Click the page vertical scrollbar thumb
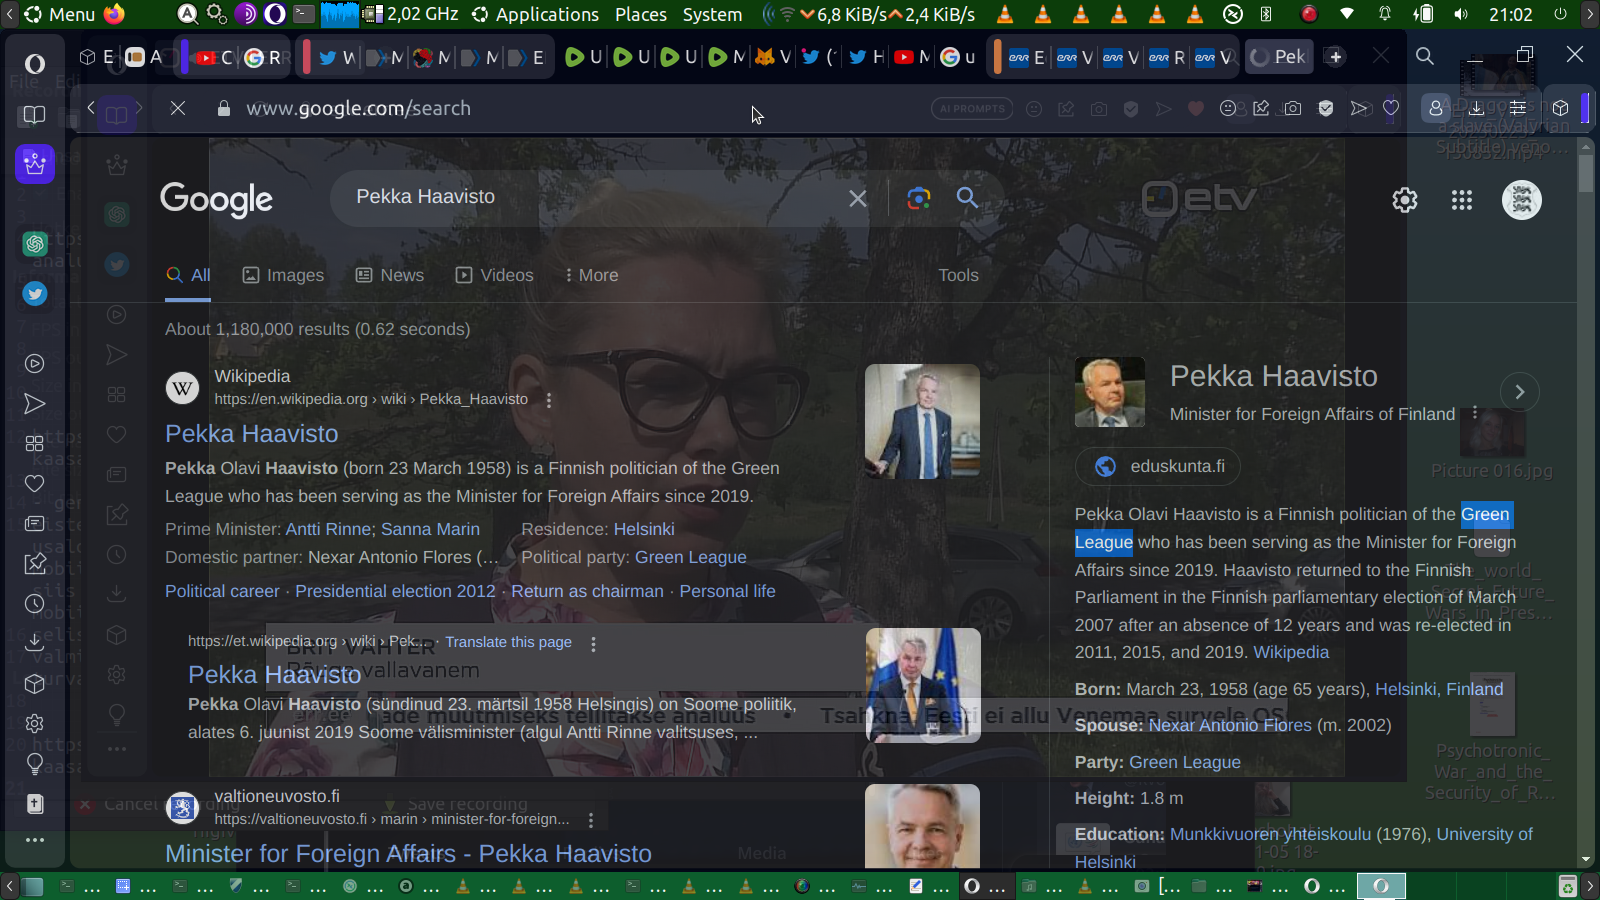This screenshot has width=1600, height=900. pos(1586,172)
